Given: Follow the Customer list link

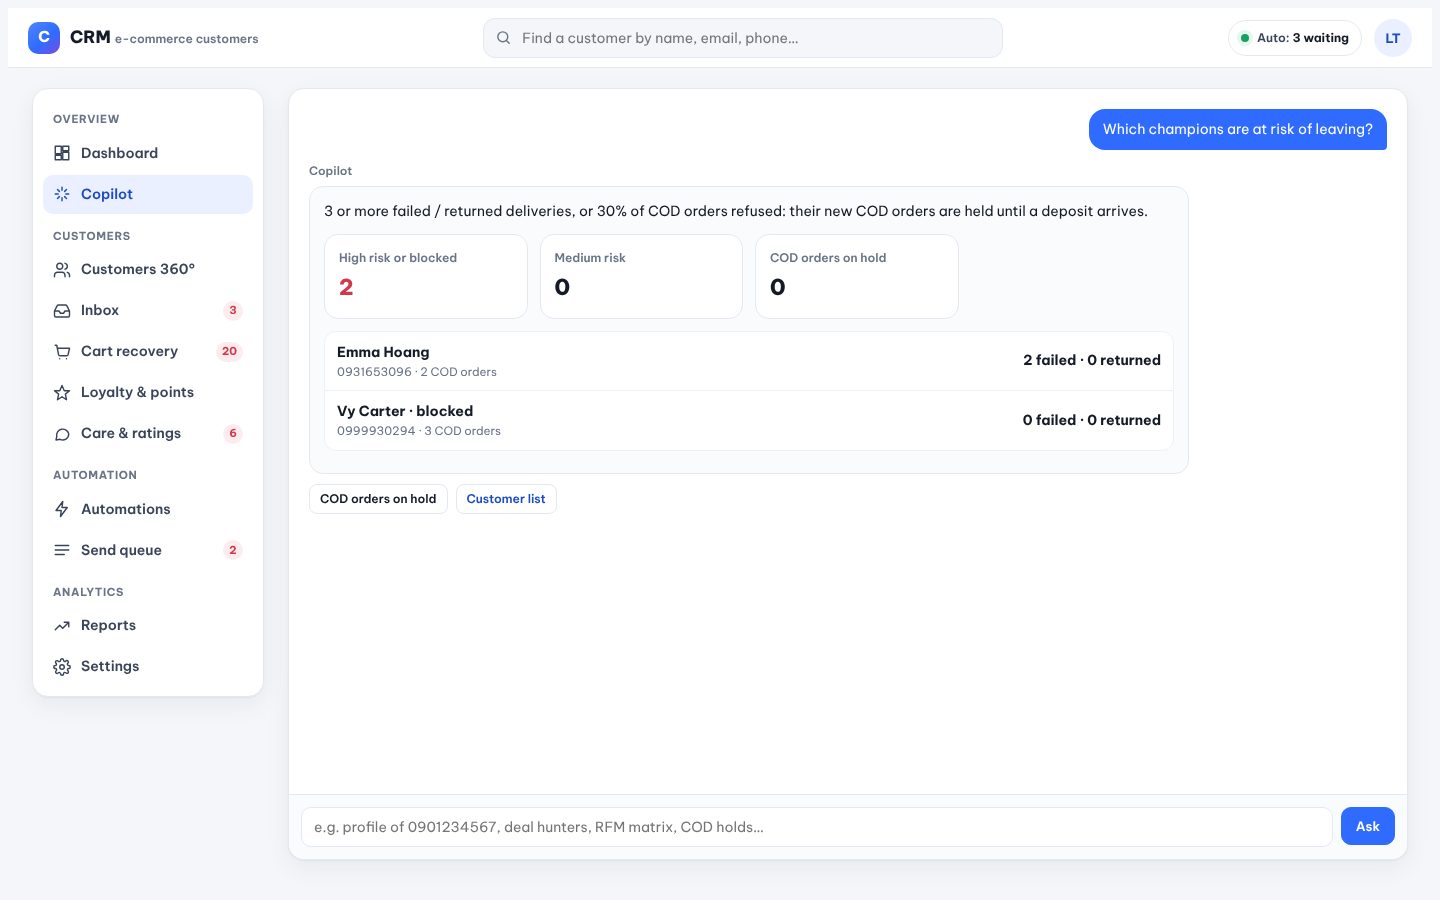Looking at the screenshot, I should 506,499.
